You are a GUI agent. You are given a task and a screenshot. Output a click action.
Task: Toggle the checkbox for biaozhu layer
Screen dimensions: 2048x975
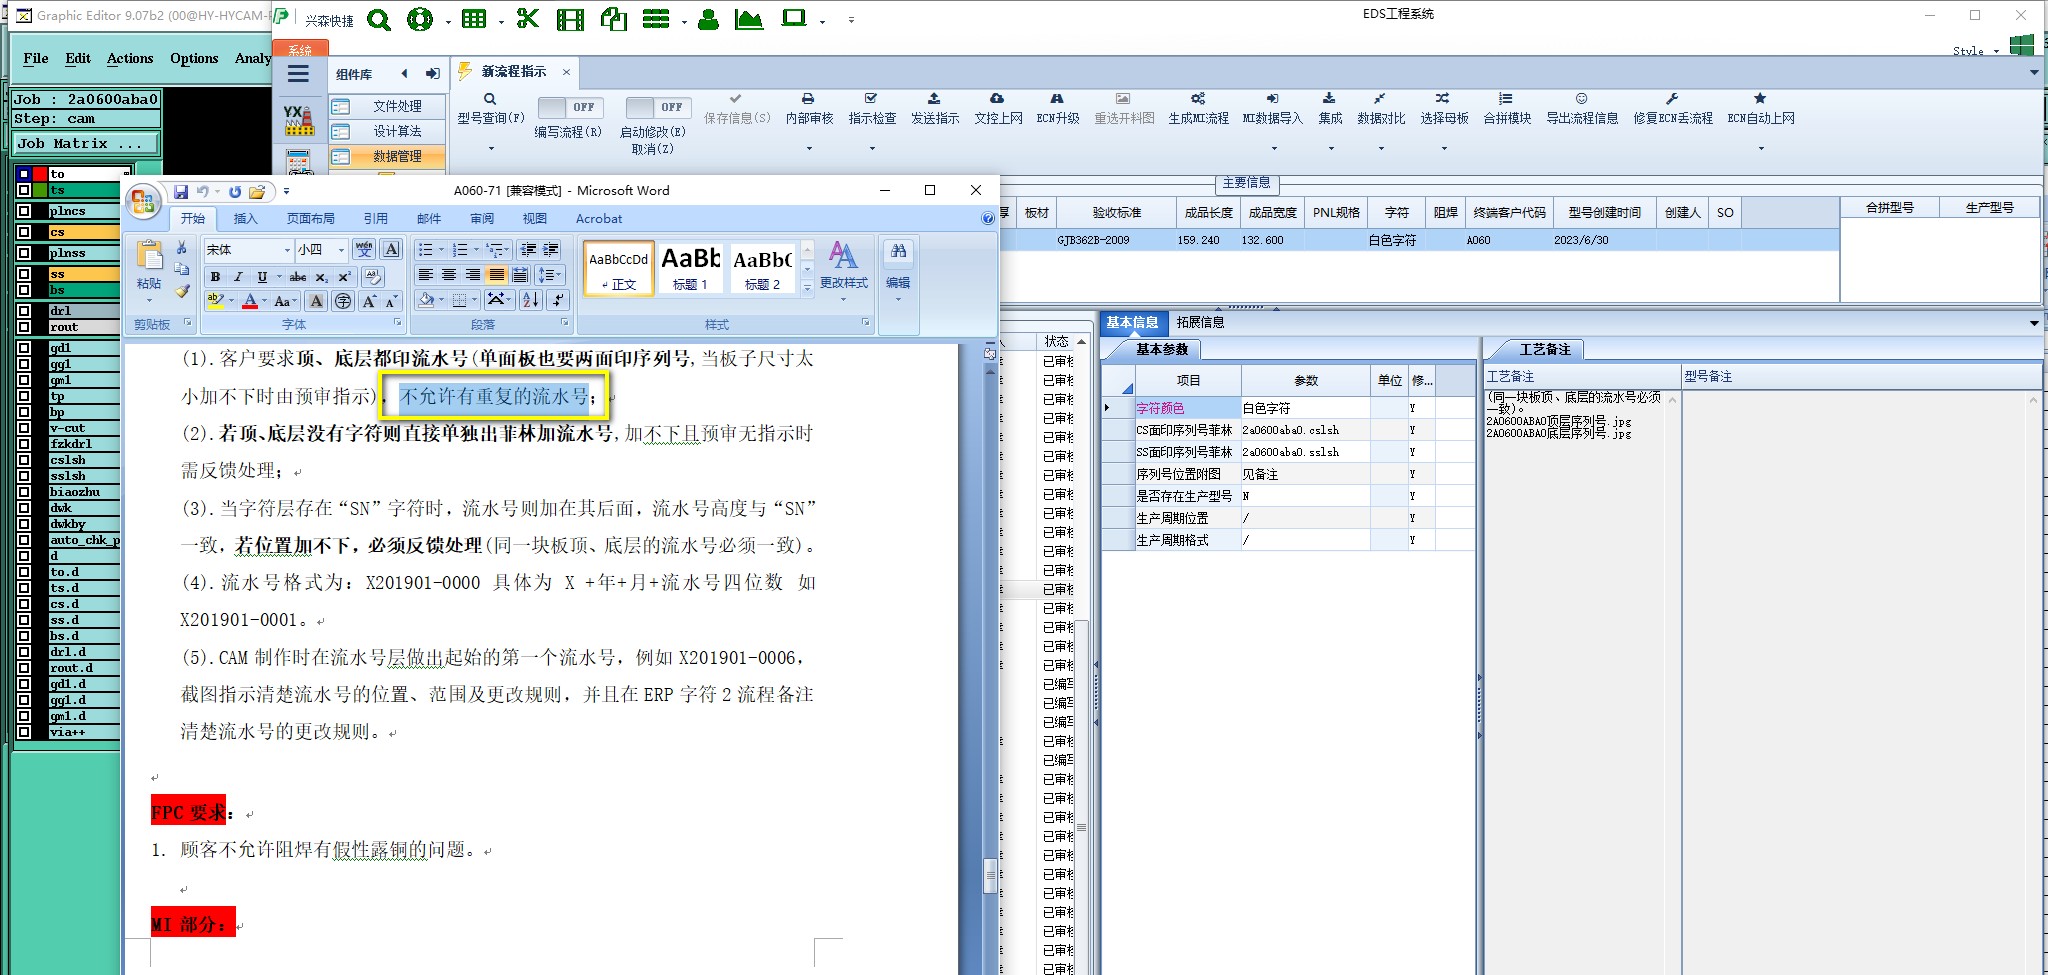(x=24, y=492)
